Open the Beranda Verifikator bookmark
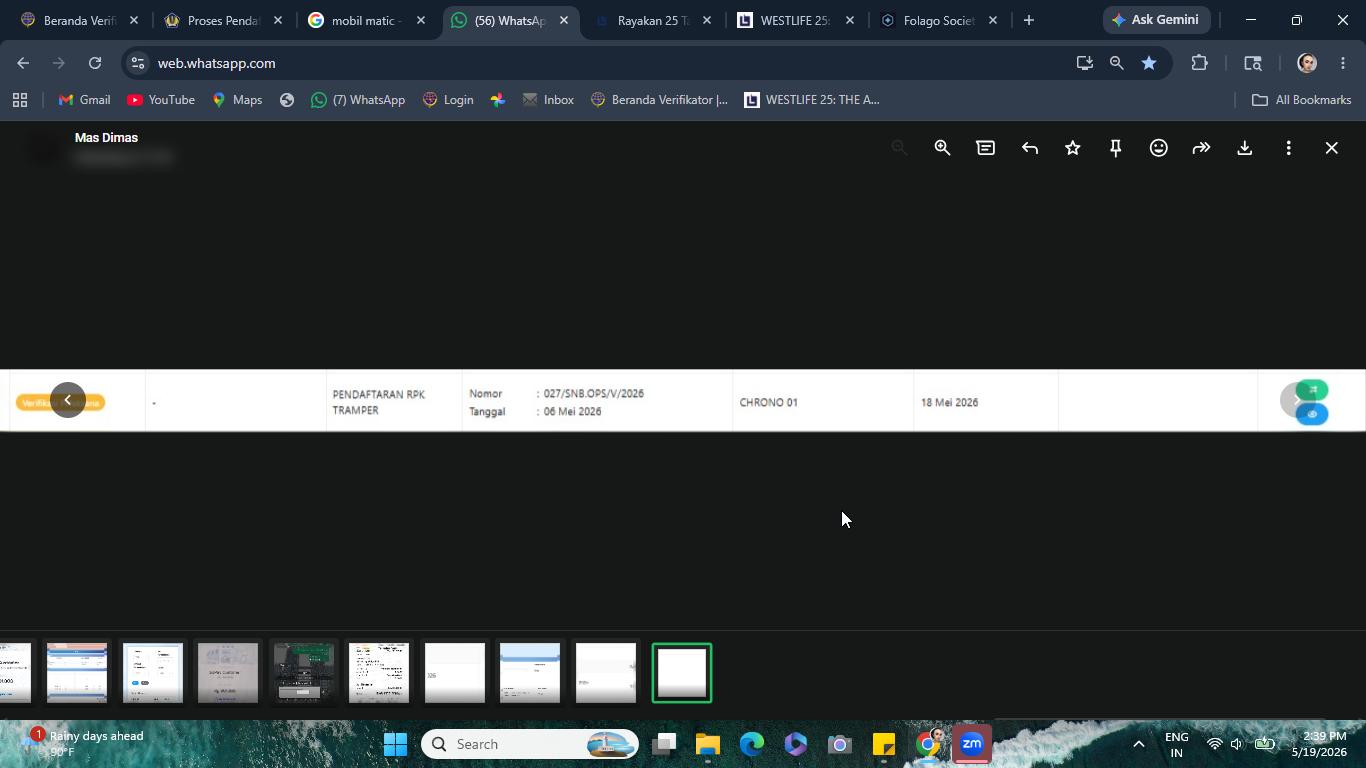This screenshot has width=1366, height=768. 659,100
